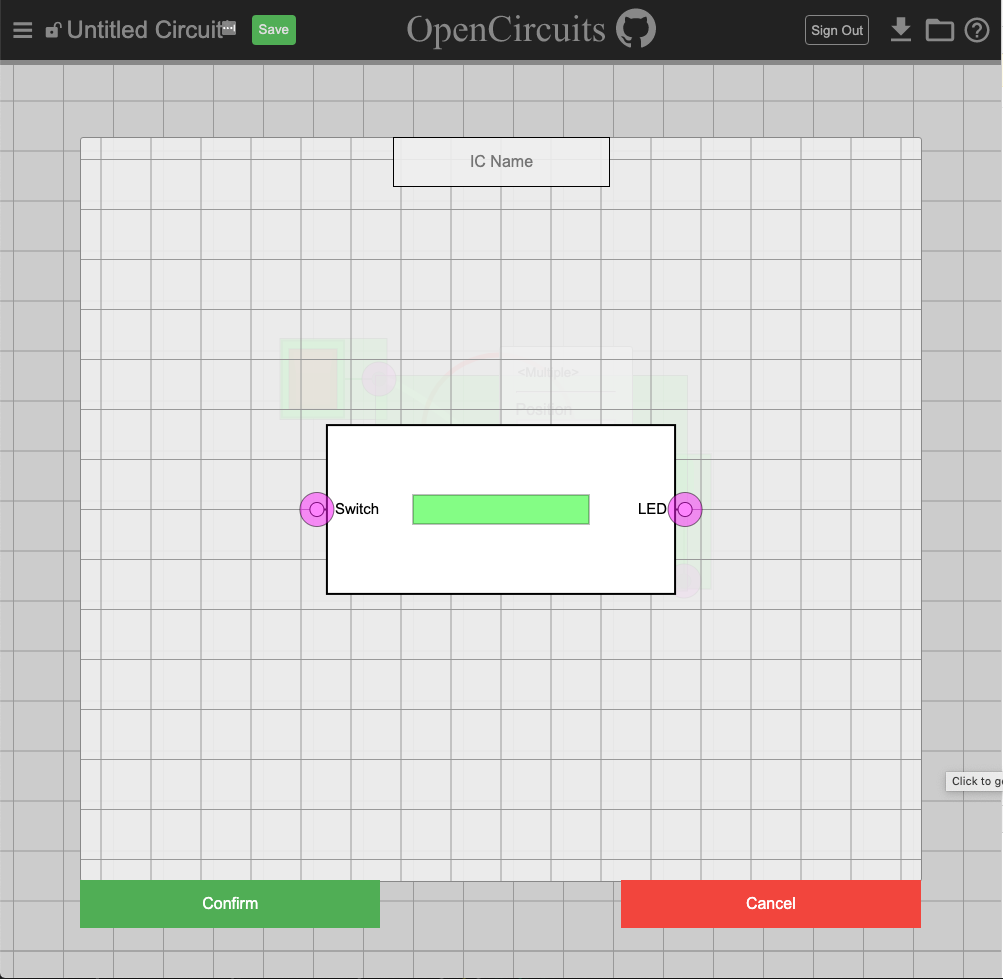Click the green display area inside the IC
Image resolution: width=1003 pixels, height=979 pixels.
(501, 509)
